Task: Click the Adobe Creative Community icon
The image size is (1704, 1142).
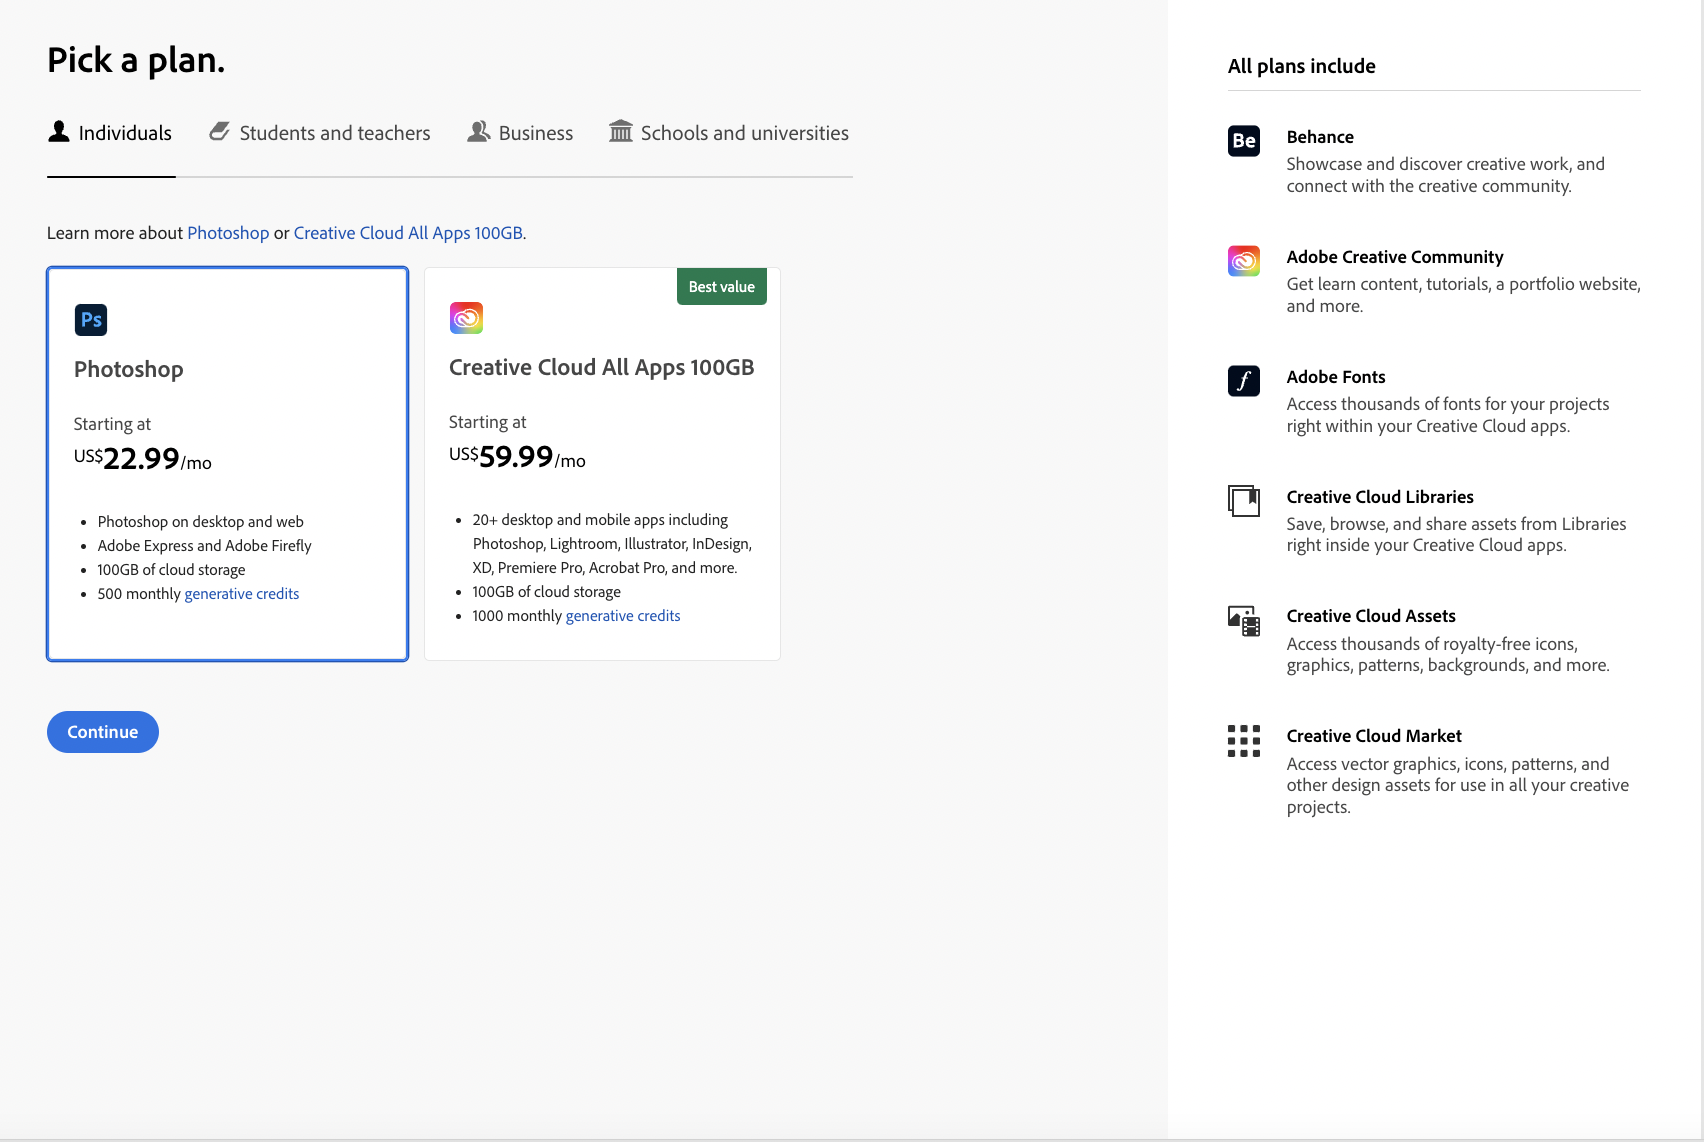Action: [1244, 261]
